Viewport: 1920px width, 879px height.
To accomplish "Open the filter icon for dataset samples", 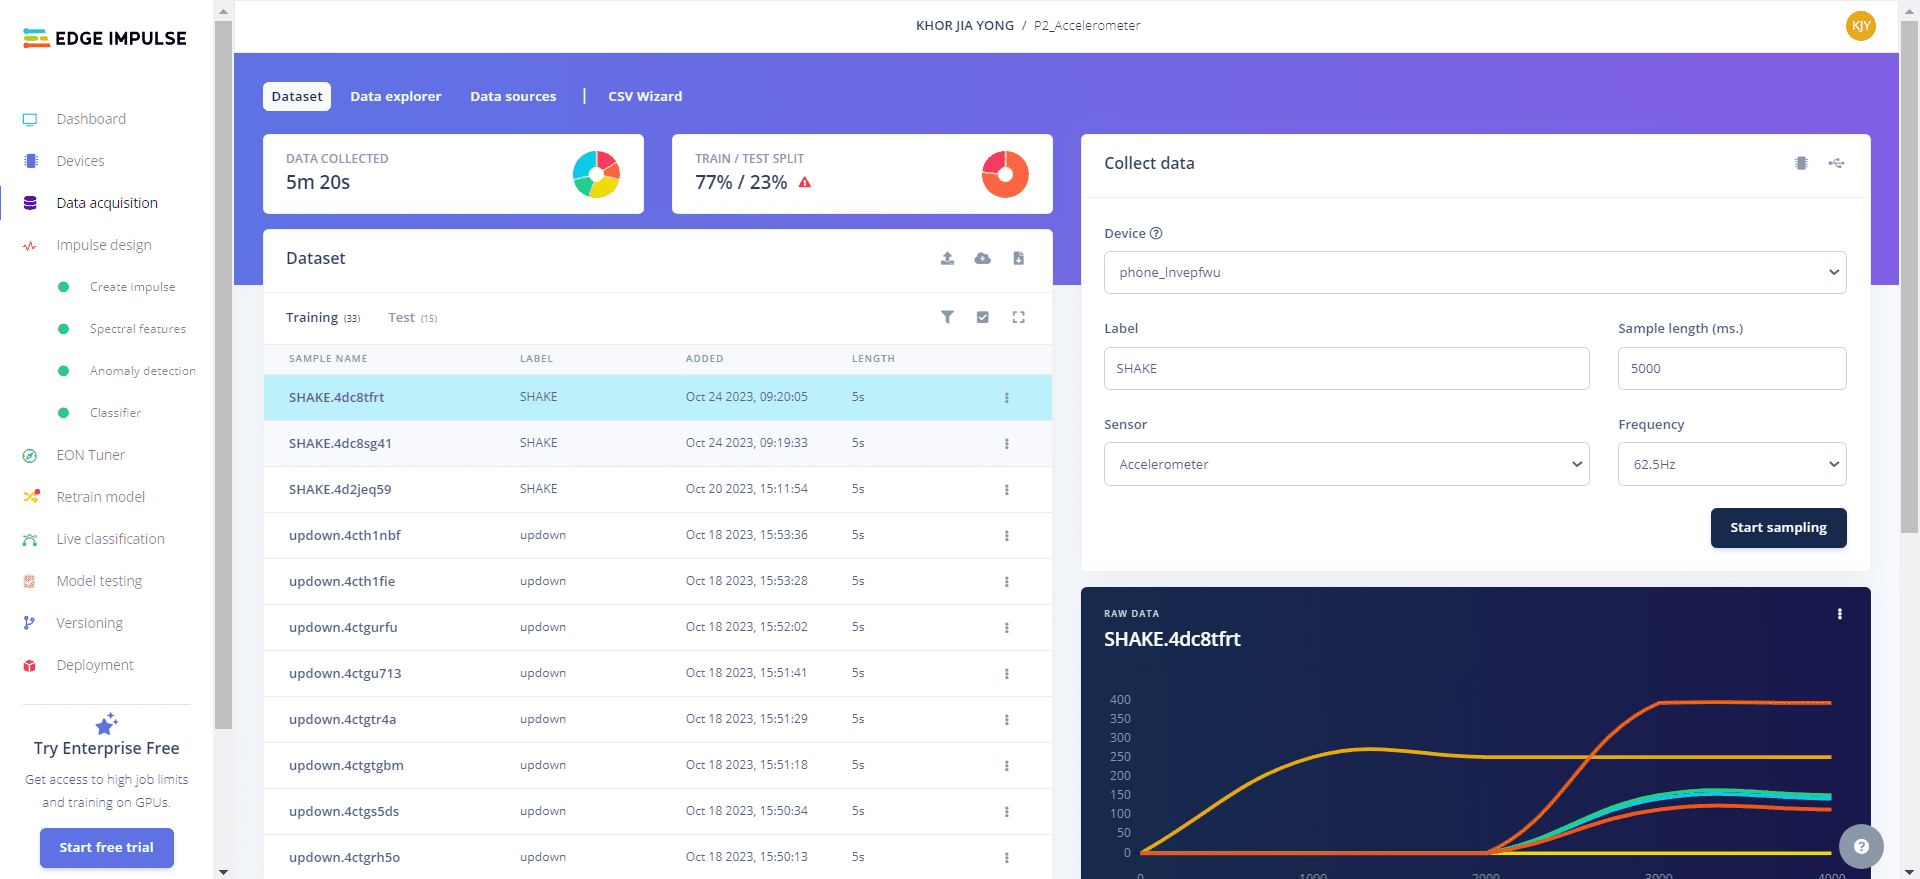I will click(x=947, y=317).
